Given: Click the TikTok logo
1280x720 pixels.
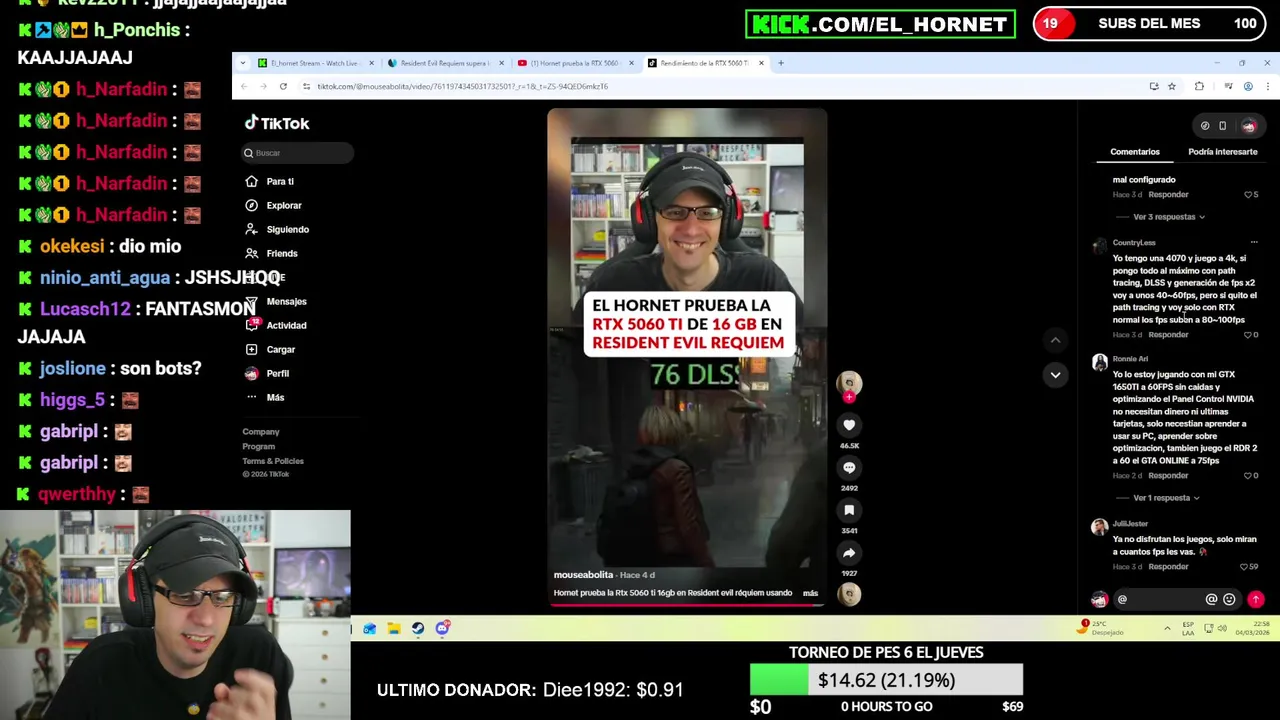Looking at the screenshot, I should click(x=277, y=123).
